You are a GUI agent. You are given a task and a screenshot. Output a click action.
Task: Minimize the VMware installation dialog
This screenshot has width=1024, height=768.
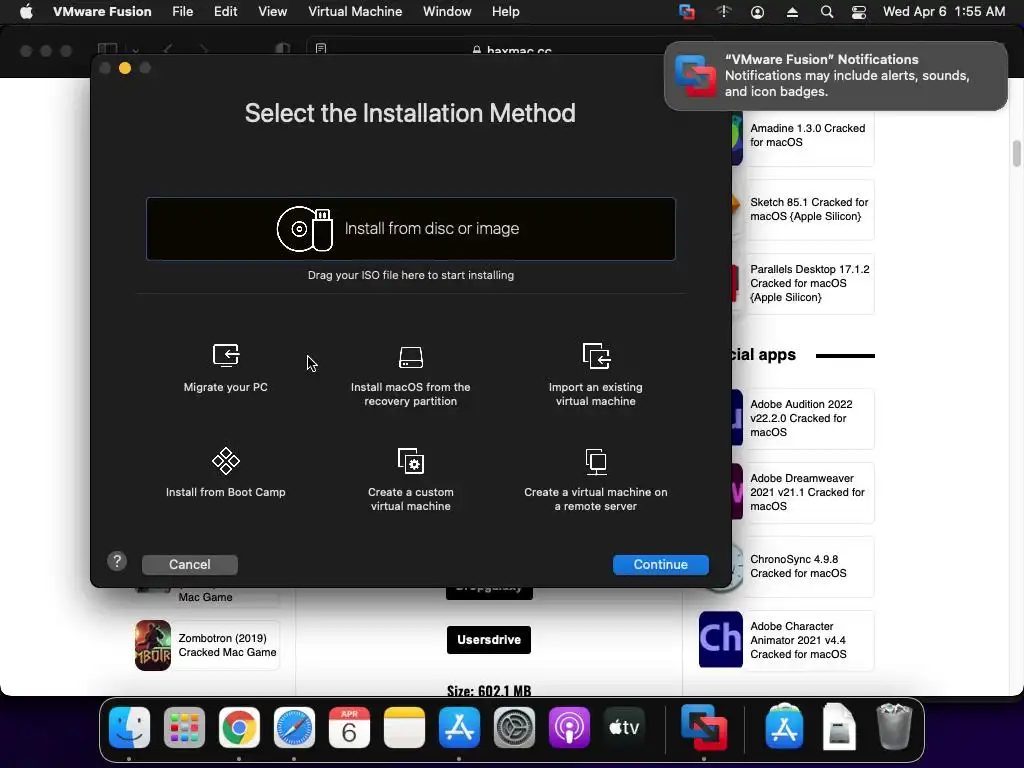125,68
